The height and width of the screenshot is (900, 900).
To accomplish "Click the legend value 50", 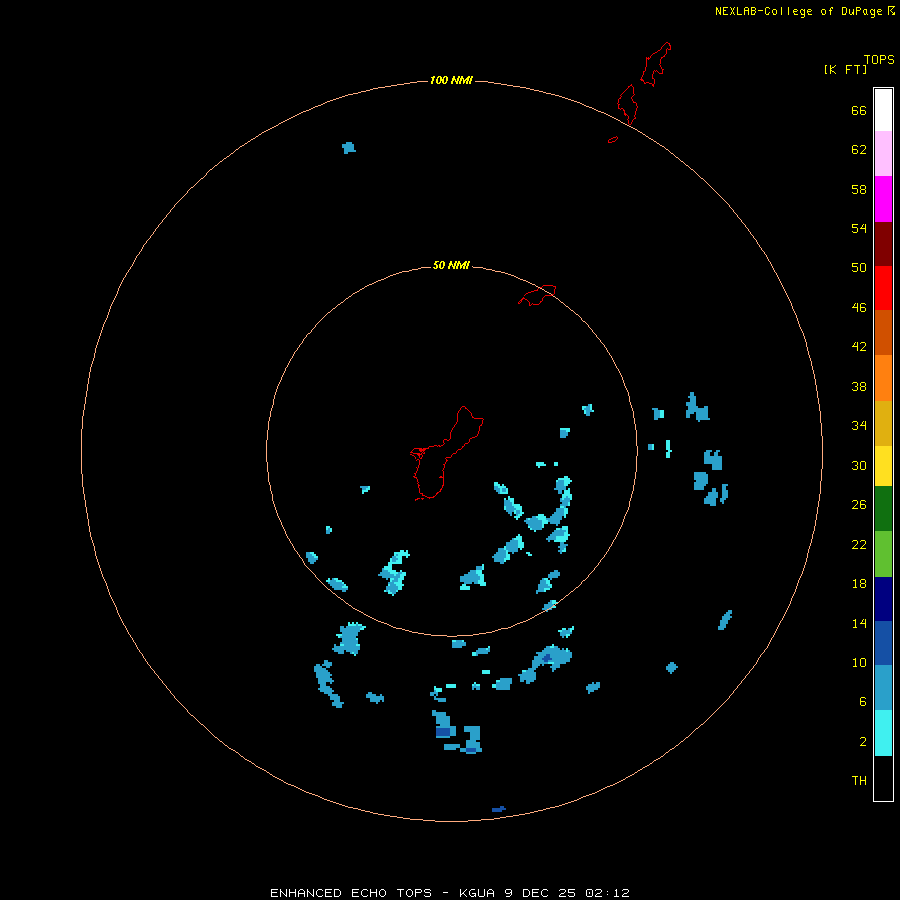I will 859,267.
